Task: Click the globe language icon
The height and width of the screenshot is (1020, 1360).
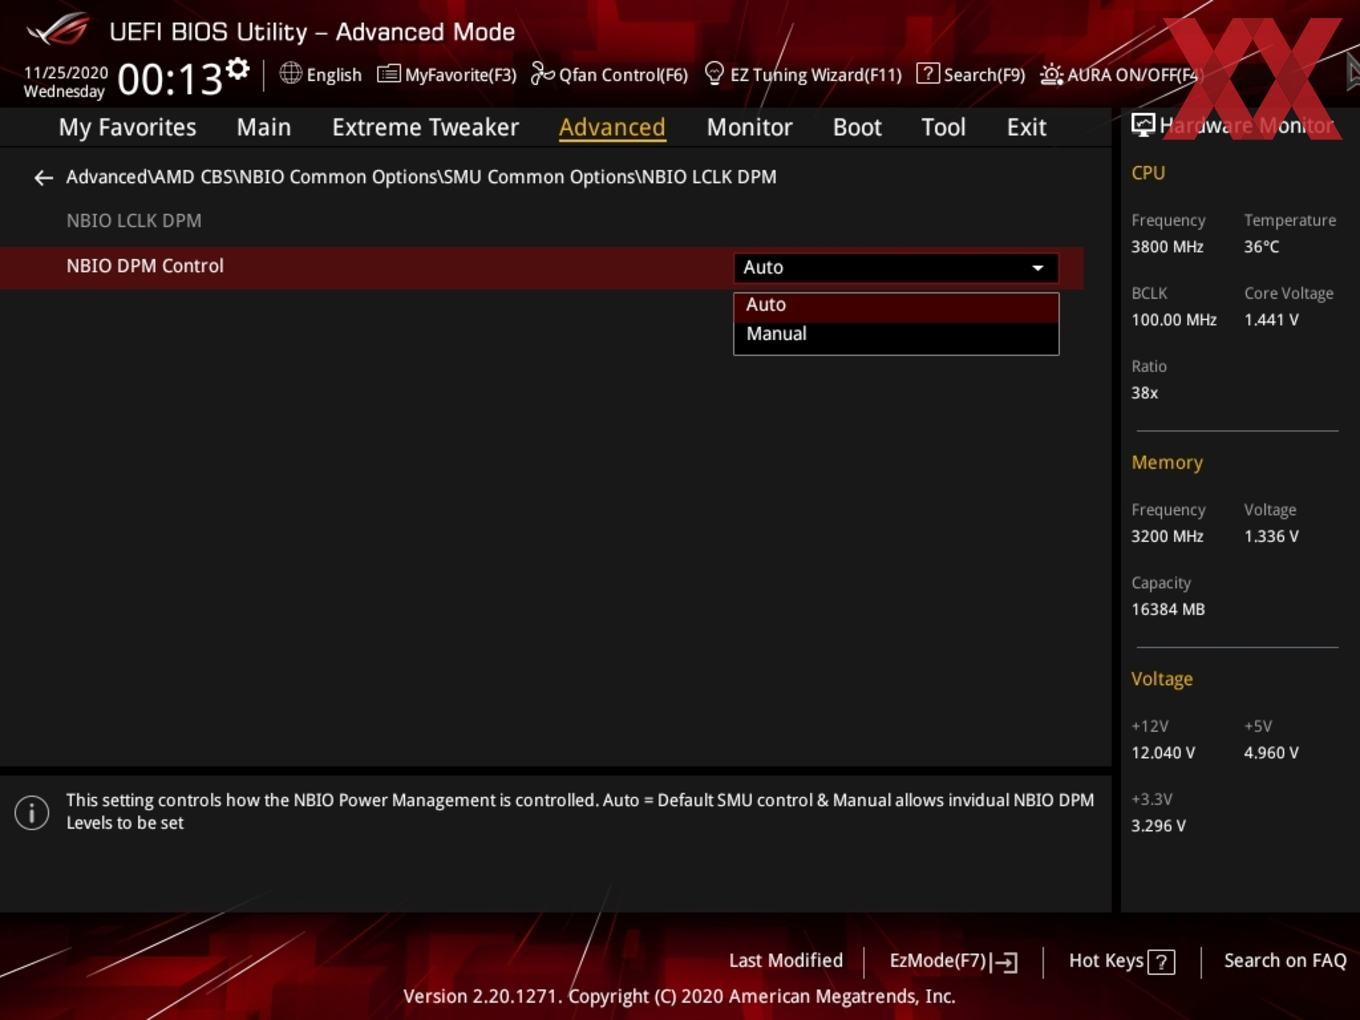Action: [x=290, y=73]
